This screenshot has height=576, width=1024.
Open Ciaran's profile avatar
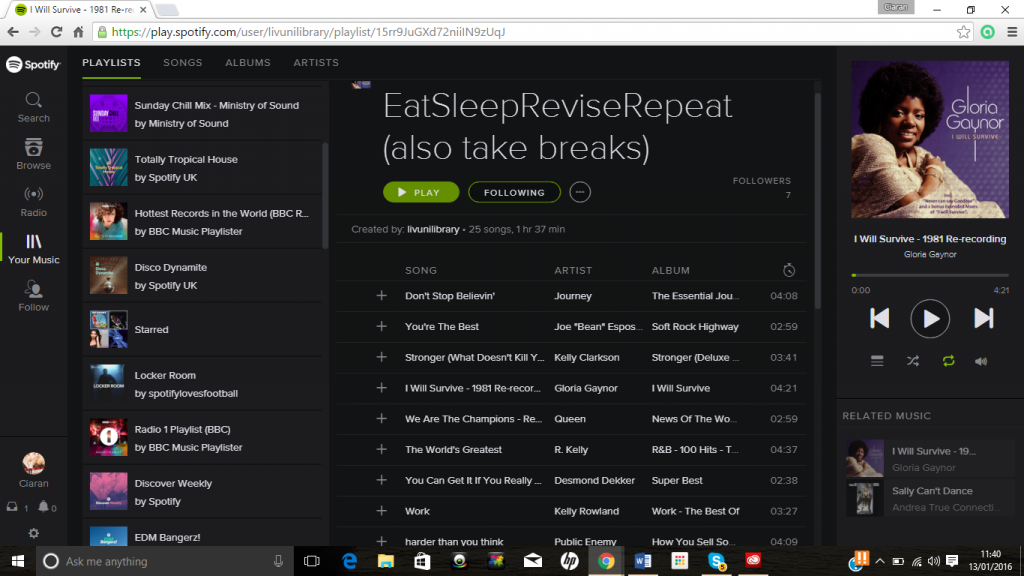tap(33, 463)
